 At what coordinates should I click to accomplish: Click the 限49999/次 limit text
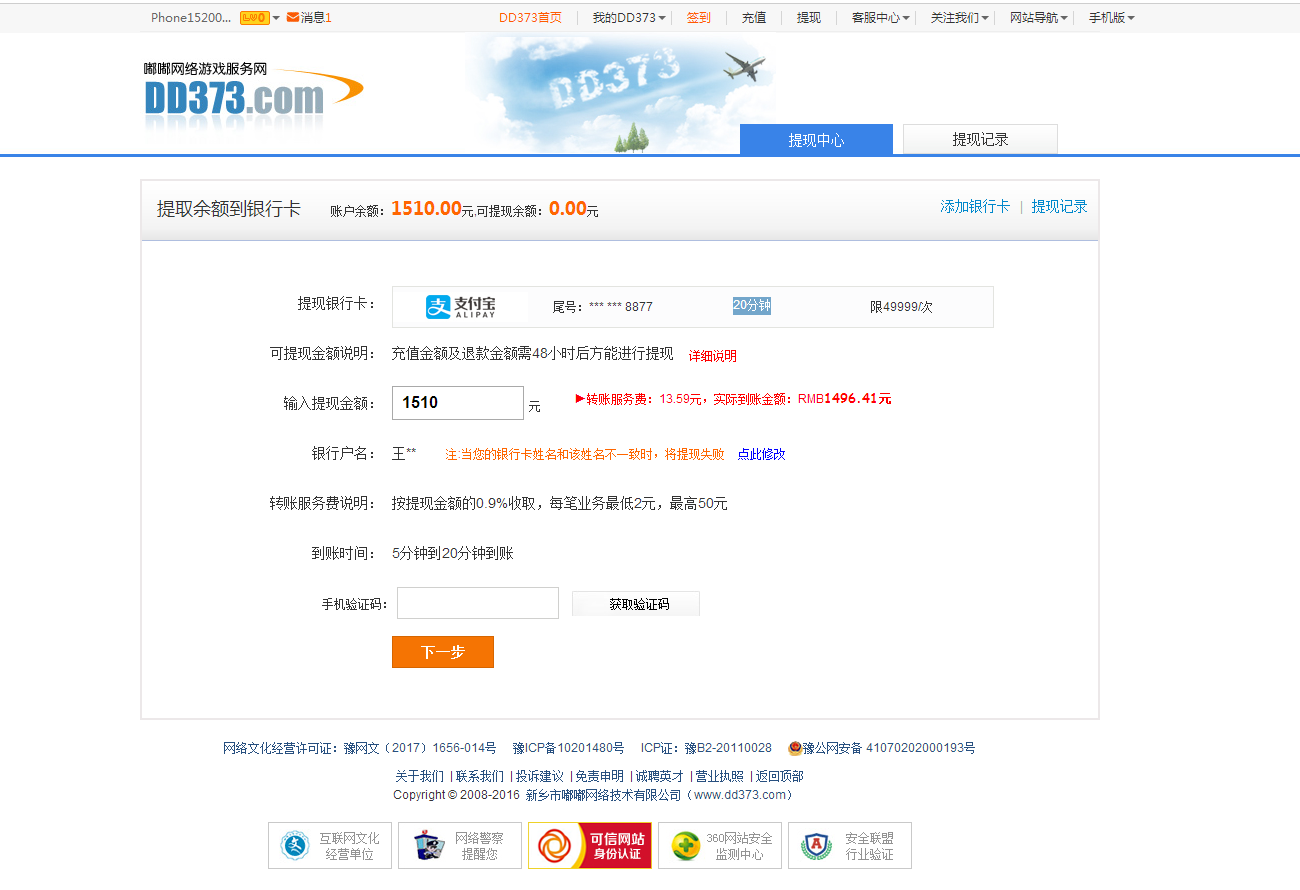click(901, 307)
